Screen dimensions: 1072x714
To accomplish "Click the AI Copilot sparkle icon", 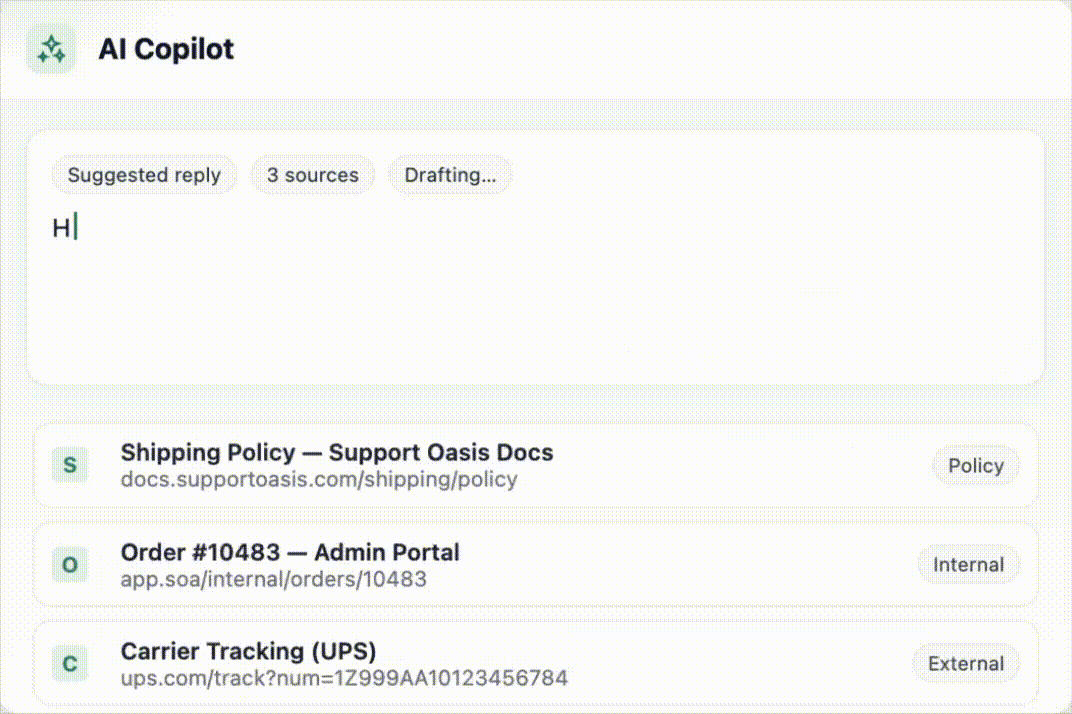I will click(50, 48).
